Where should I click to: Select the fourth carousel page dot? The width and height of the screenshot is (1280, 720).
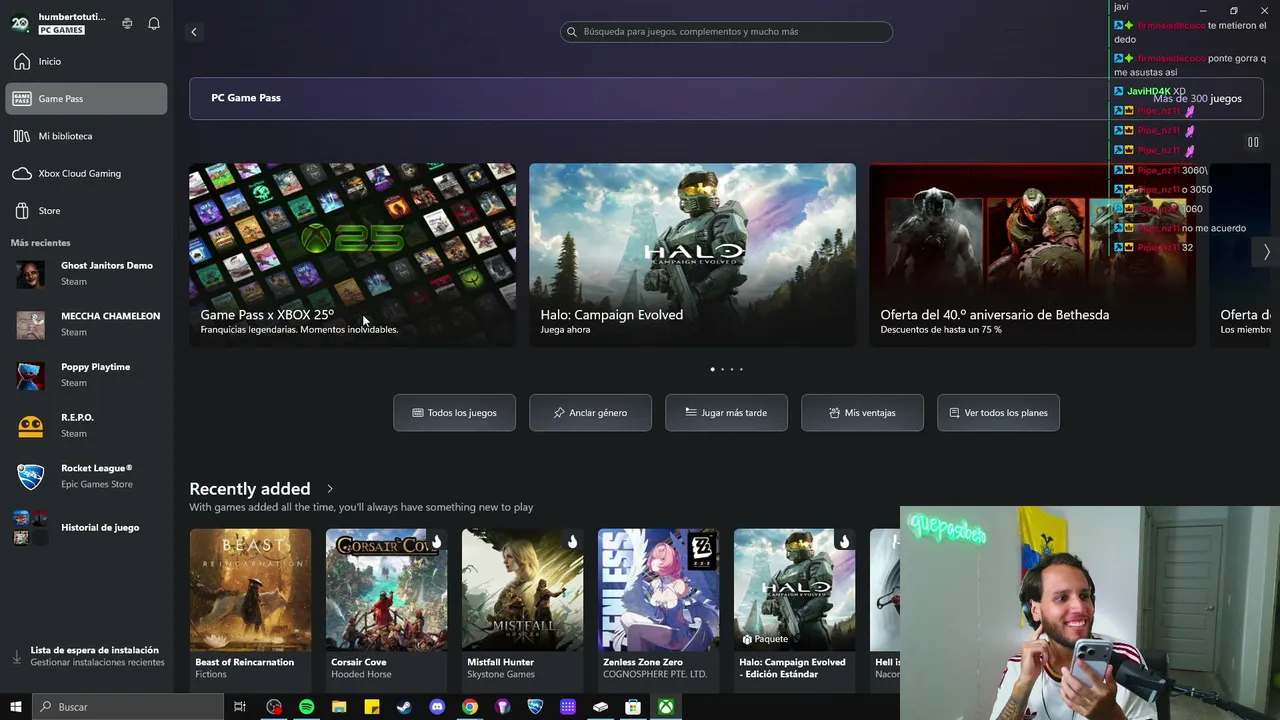coord(741,369)
